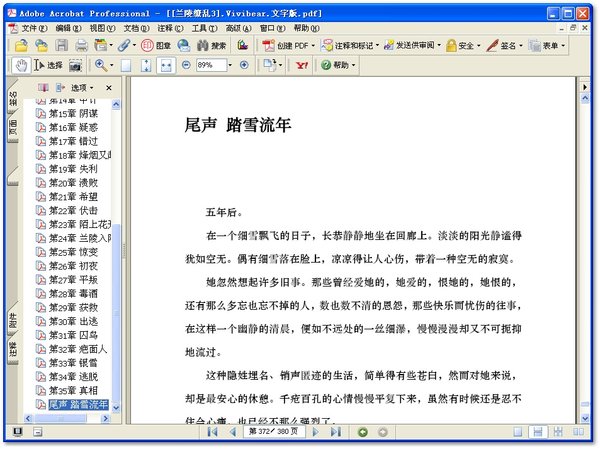Open the 高级 menu
Image resolution: width=600 pixels, height=449 pixels.
238,28
